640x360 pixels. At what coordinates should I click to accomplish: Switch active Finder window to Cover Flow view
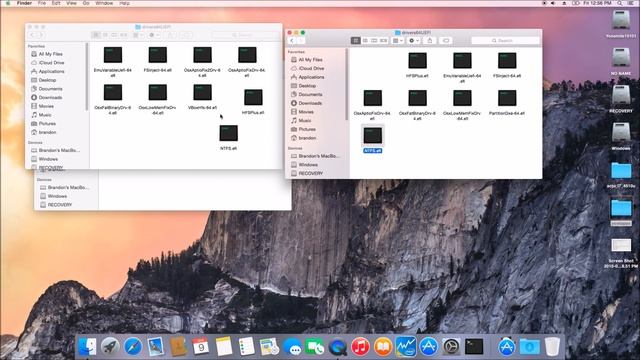tap(383, 40)
